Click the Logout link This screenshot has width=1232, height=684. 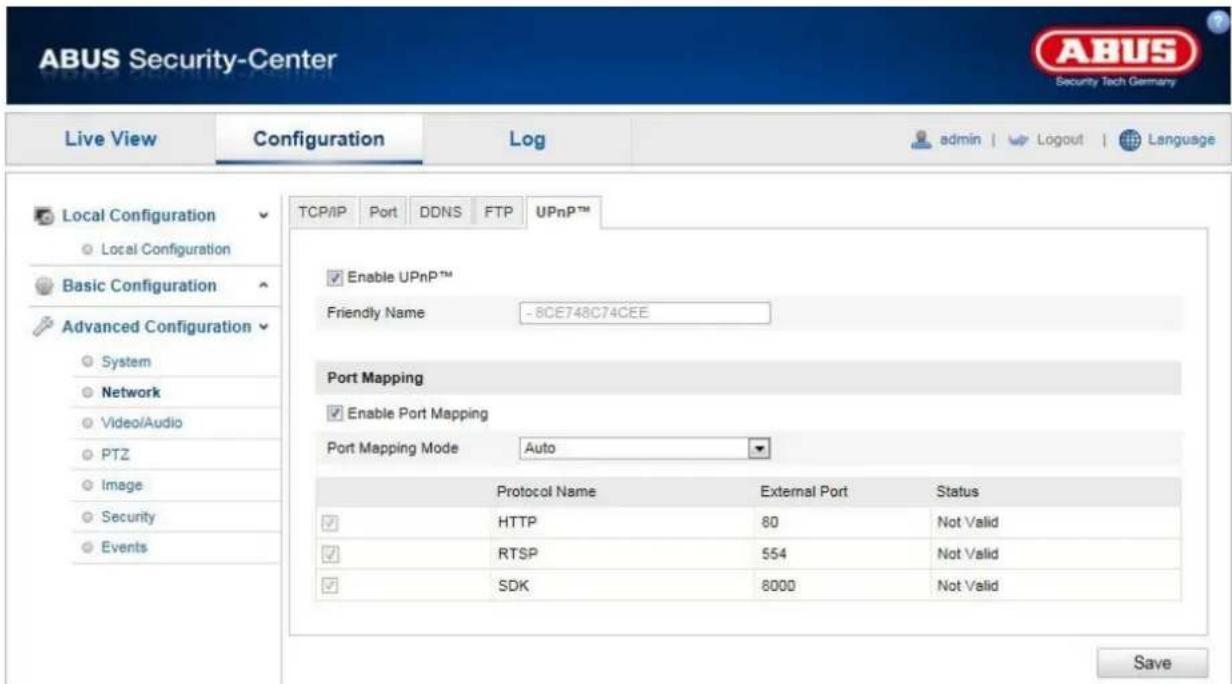point(1062,141)
